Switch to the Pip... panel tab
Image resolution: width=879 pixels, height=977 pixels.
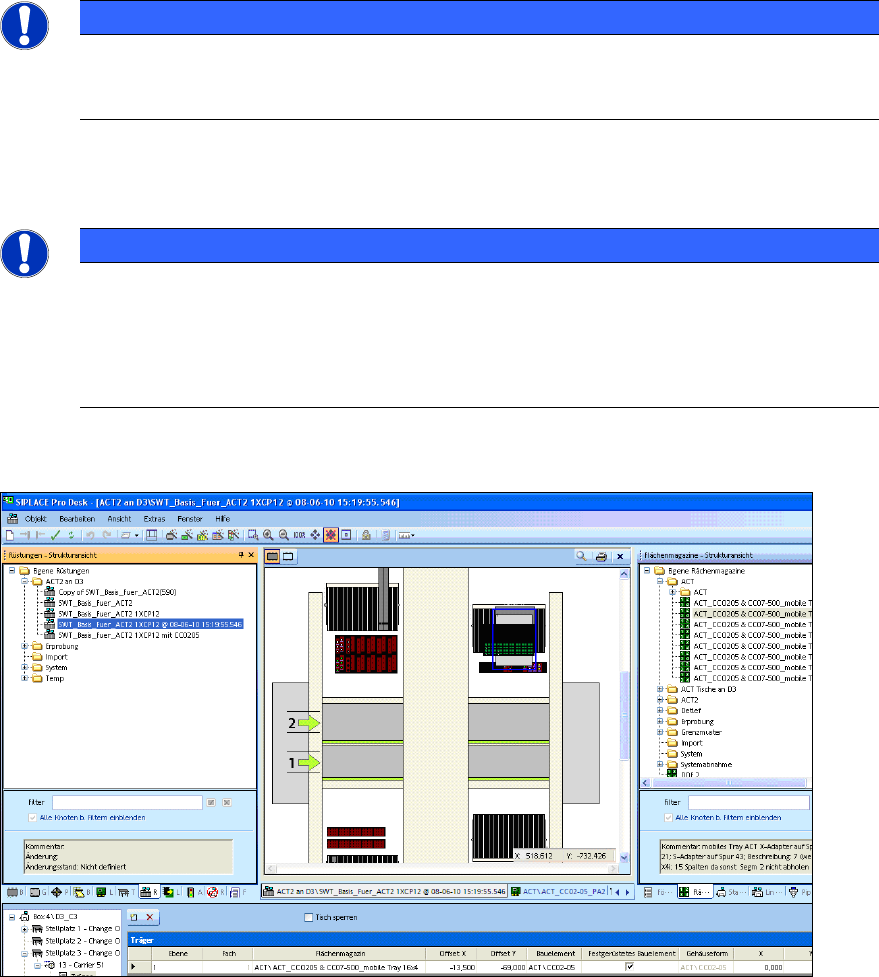[x=799, y=892]
